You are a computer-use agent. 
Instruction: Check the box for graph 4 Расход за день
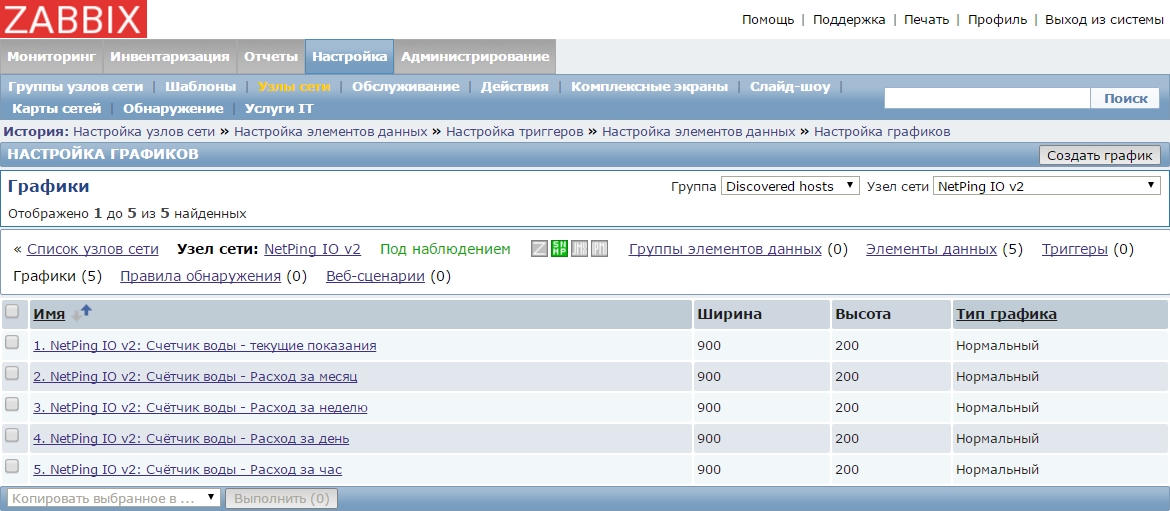pos(12,436)
